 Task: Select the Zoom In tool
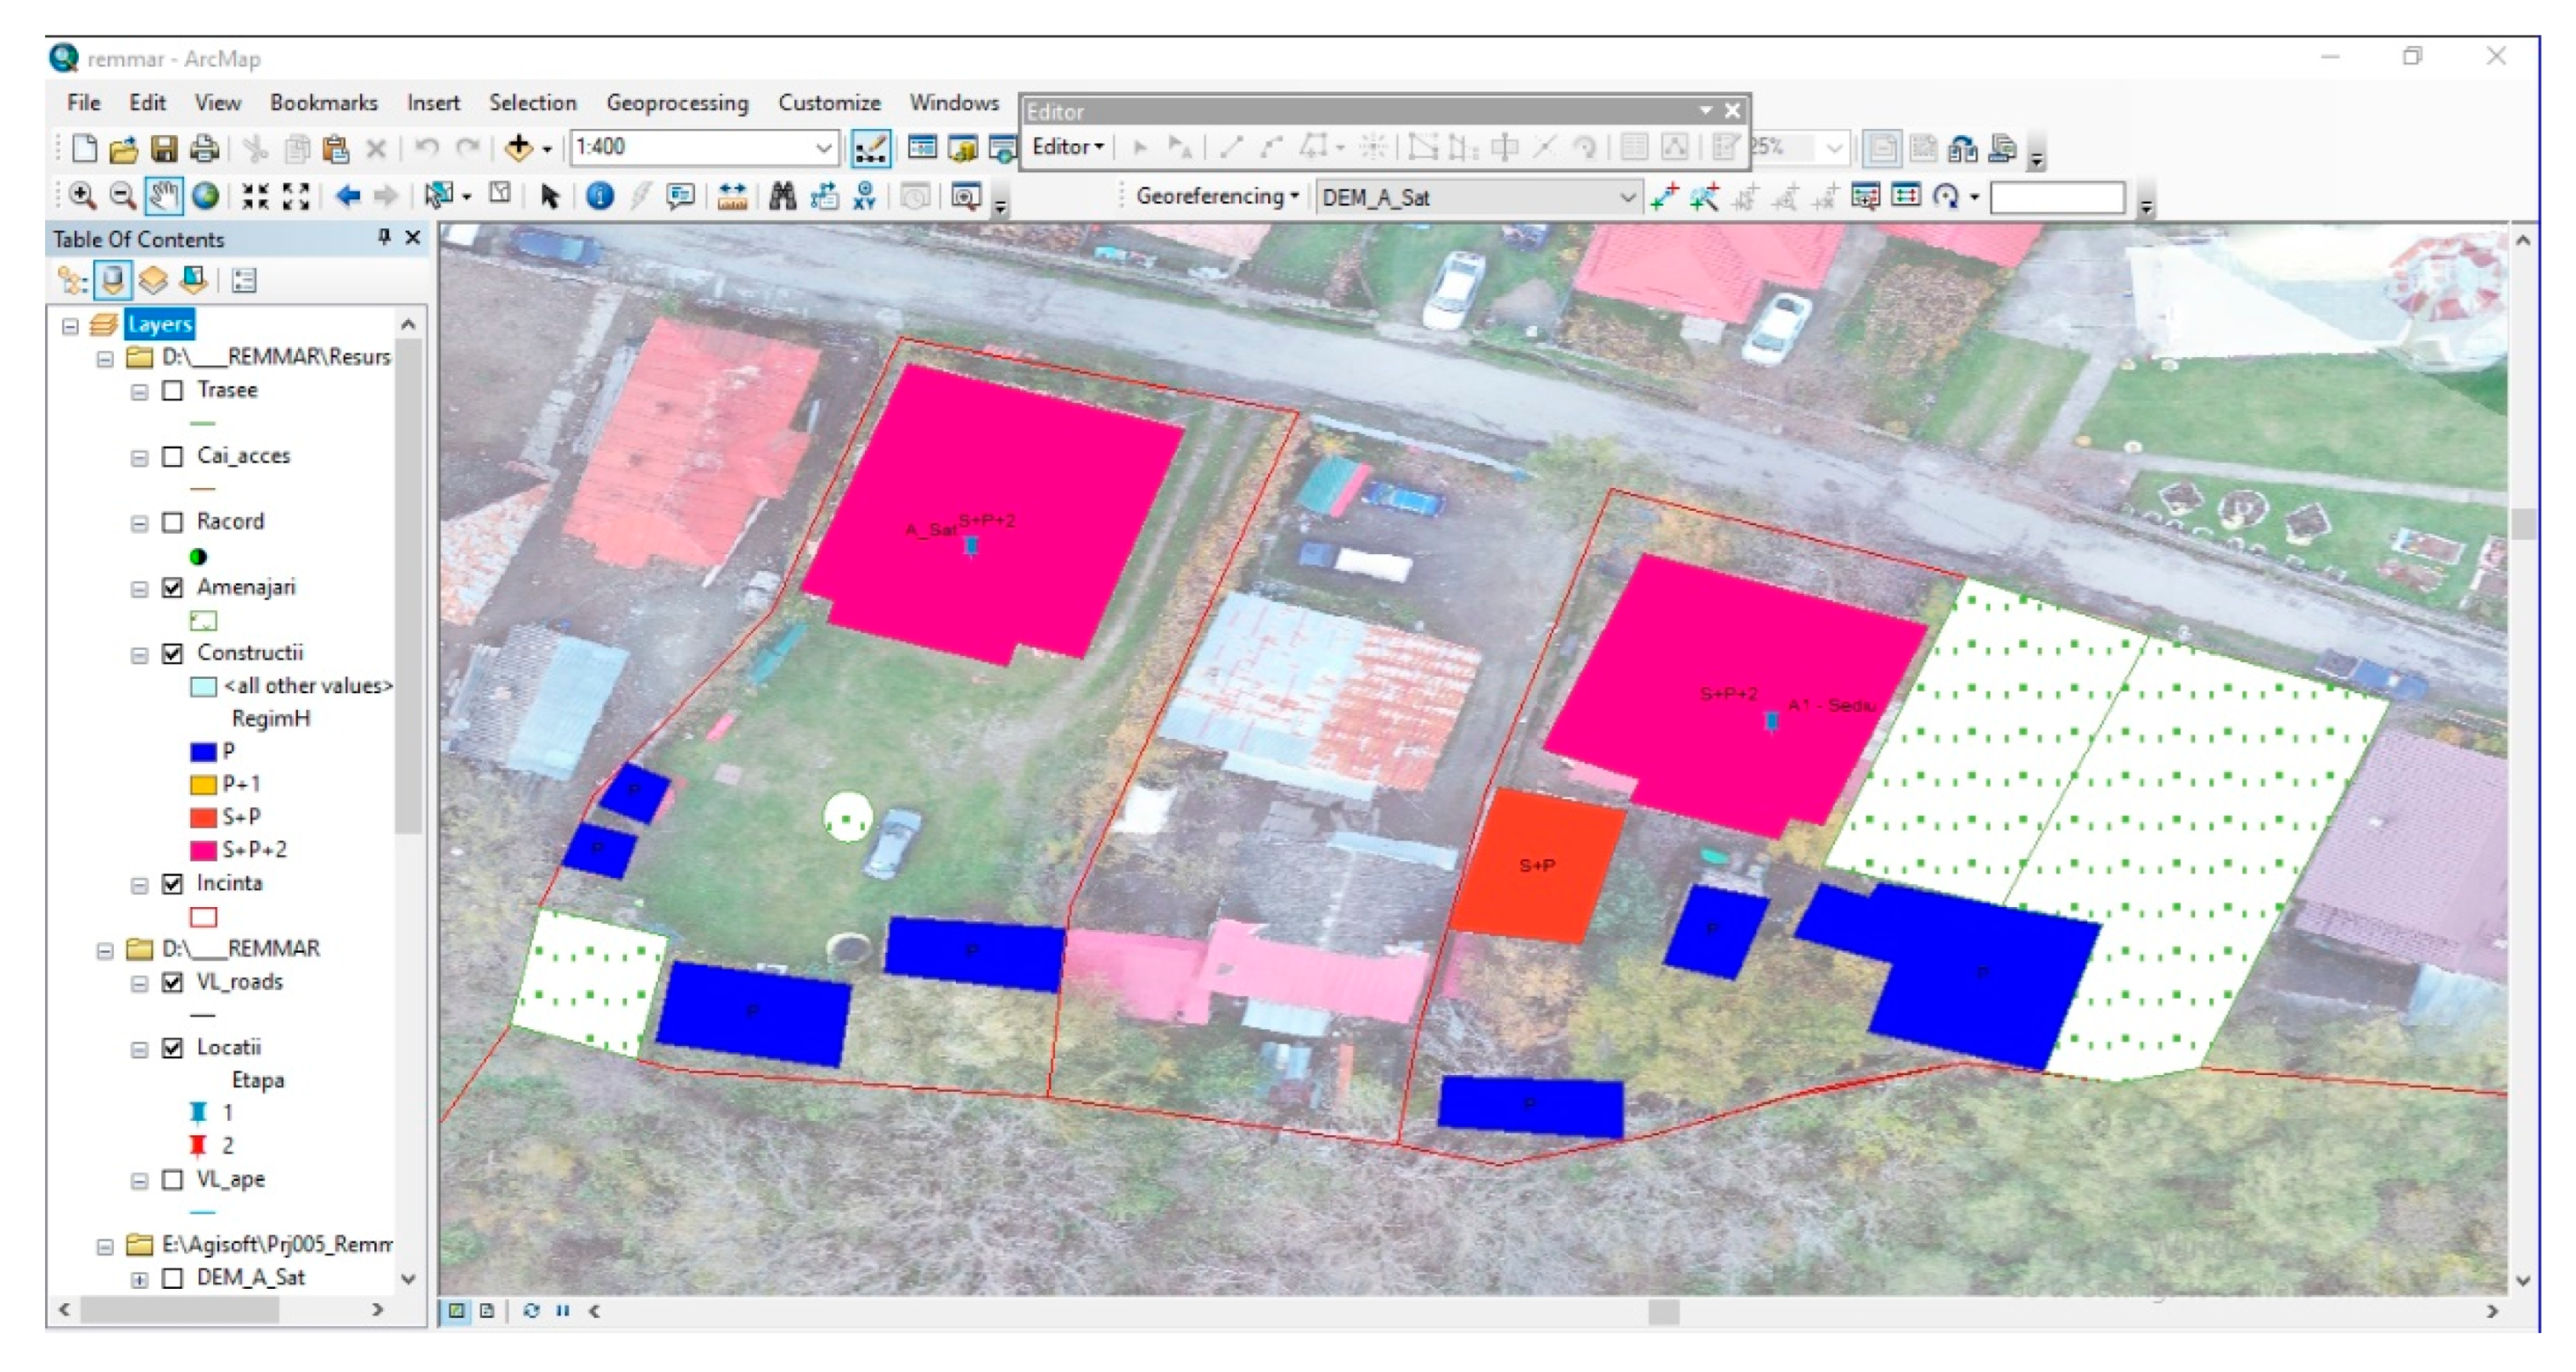pos(83,196)
